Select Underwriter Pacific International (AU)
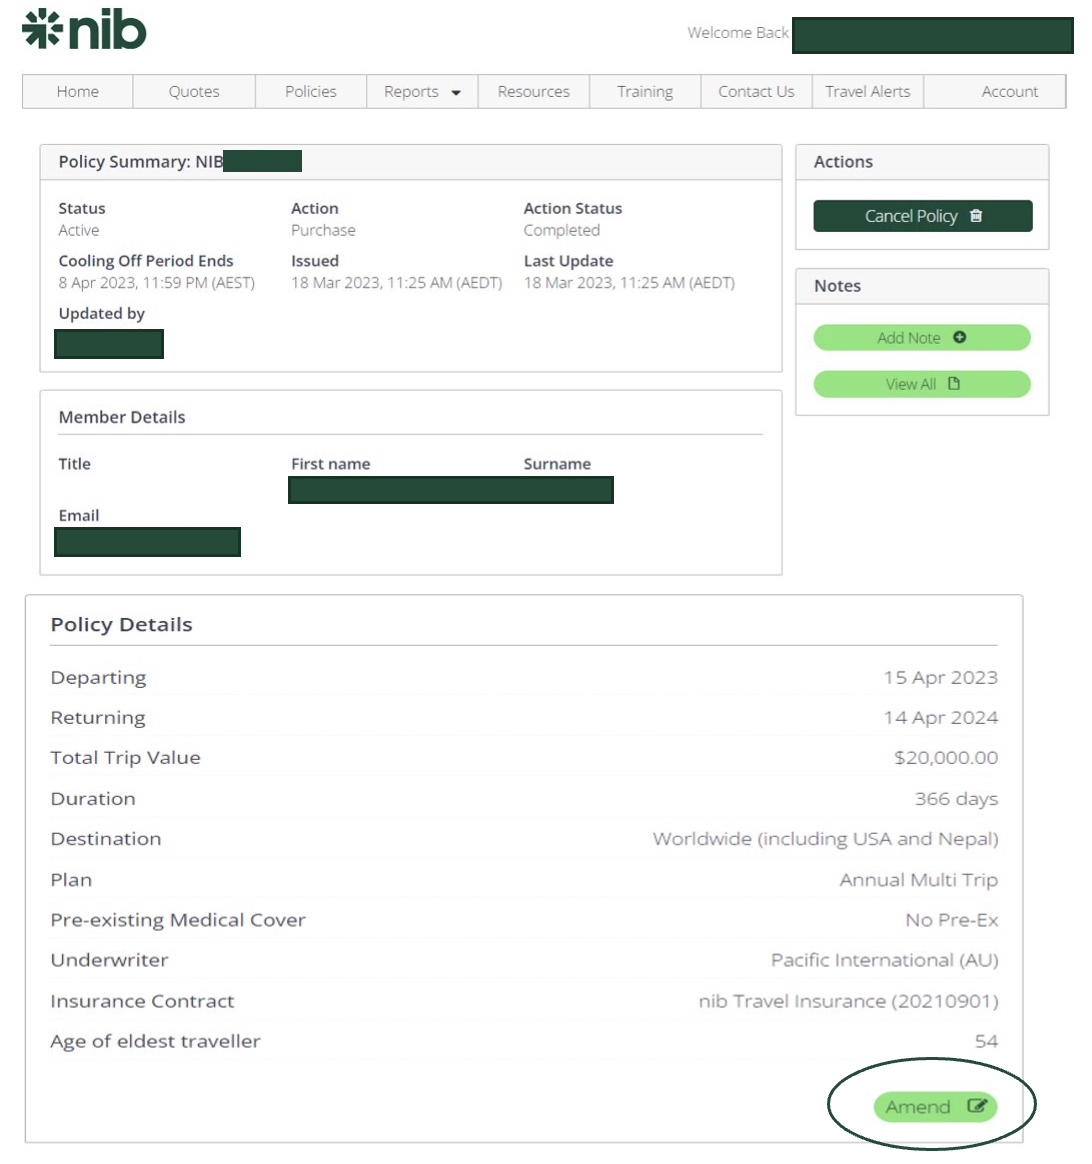Image resolution: width=1092 pixels, height=1164 pixels. (884, 961)
